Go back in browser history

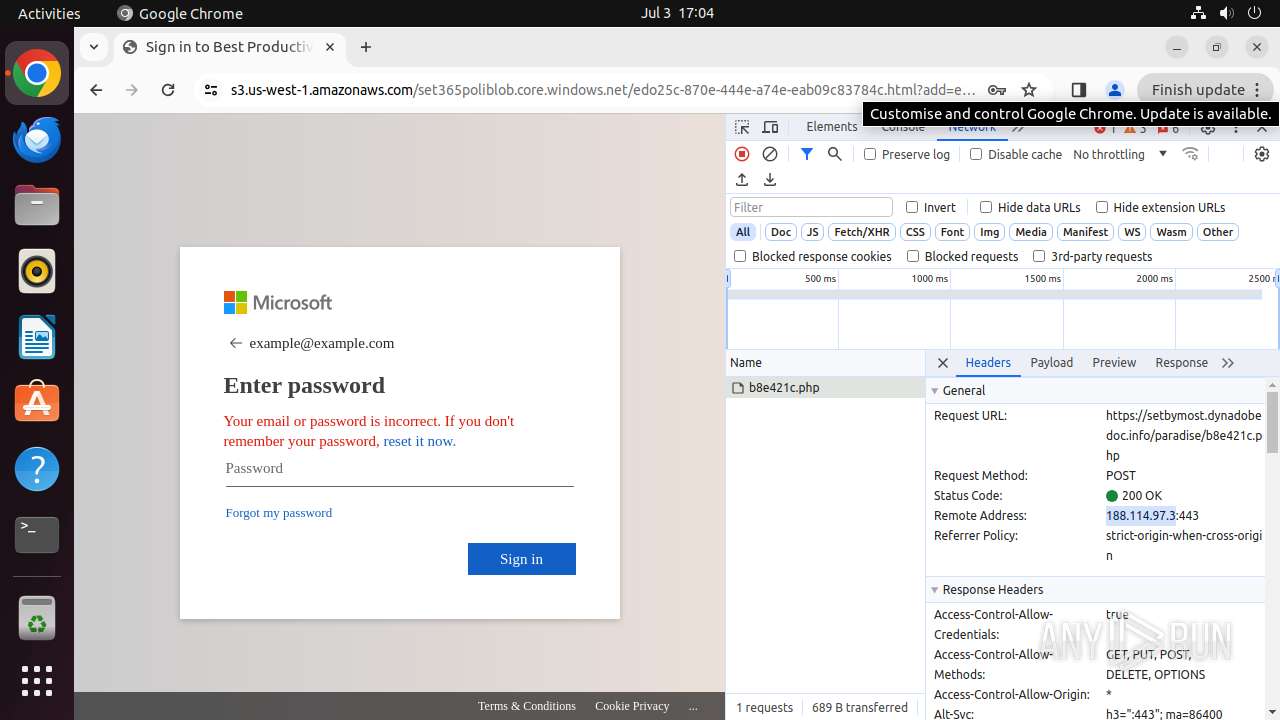96,90
